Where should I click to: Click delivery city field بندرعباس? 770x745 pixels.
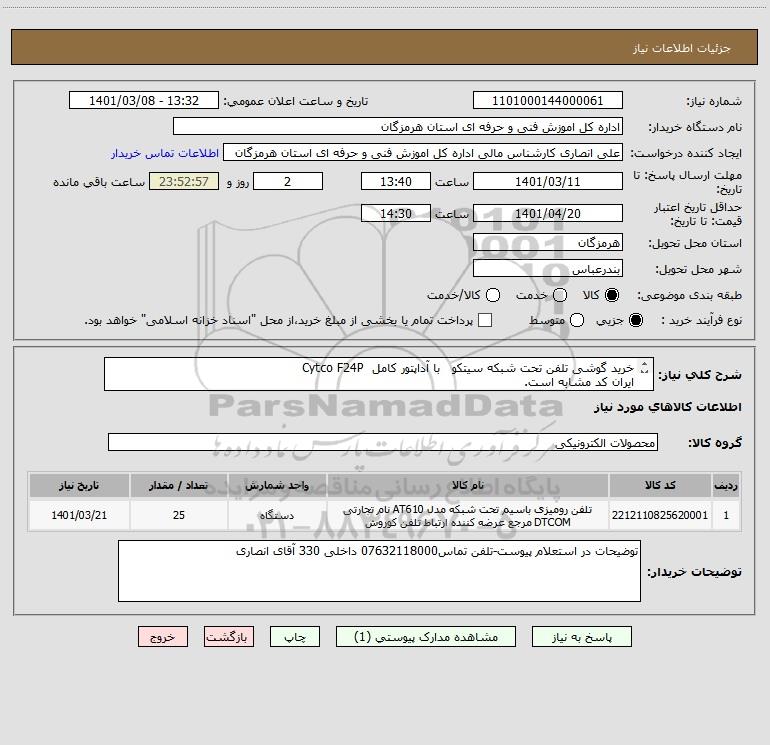(548, 269)
